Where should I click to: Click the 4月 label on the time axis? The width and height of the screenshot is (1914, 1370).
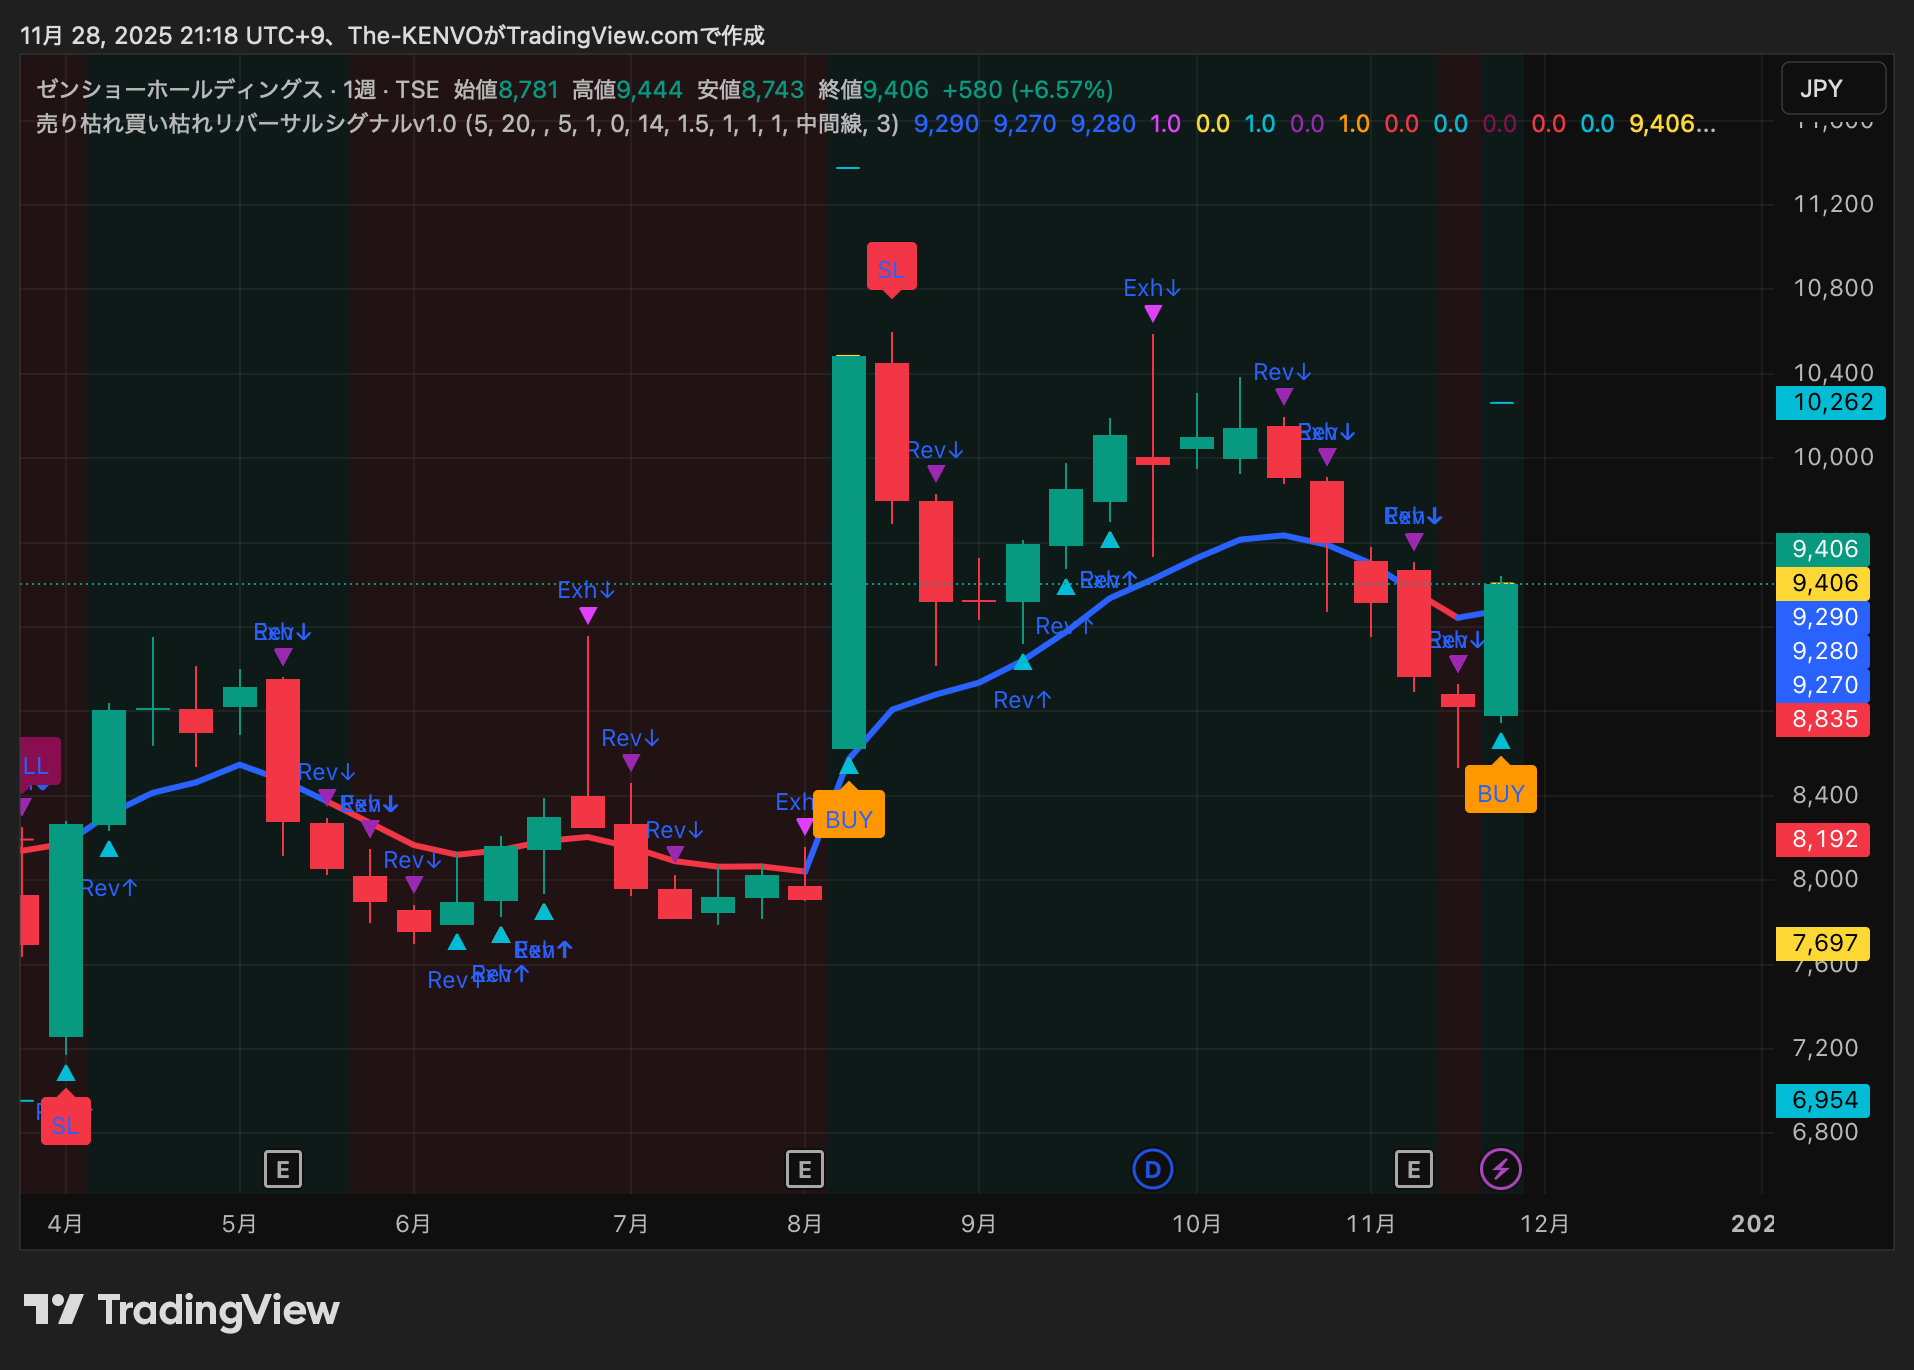[65, 1223]
